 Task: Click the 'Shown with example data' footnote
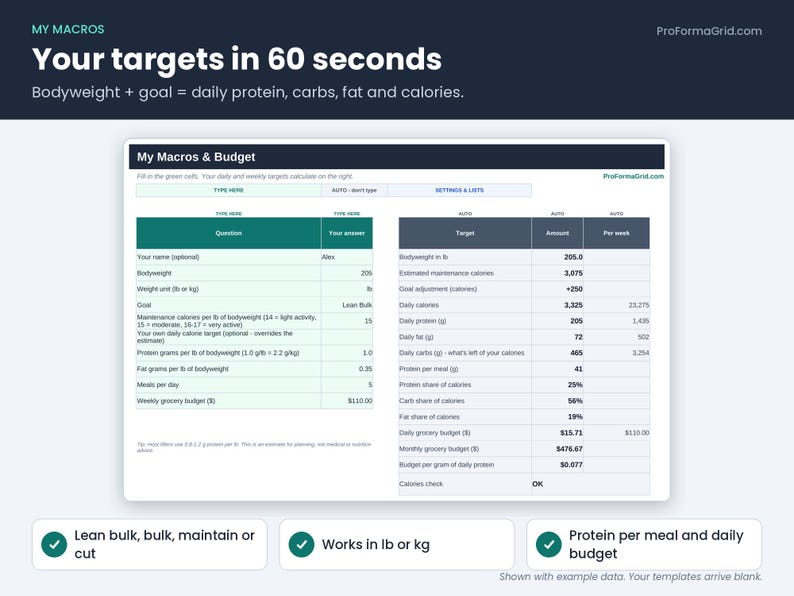(630, 577)
